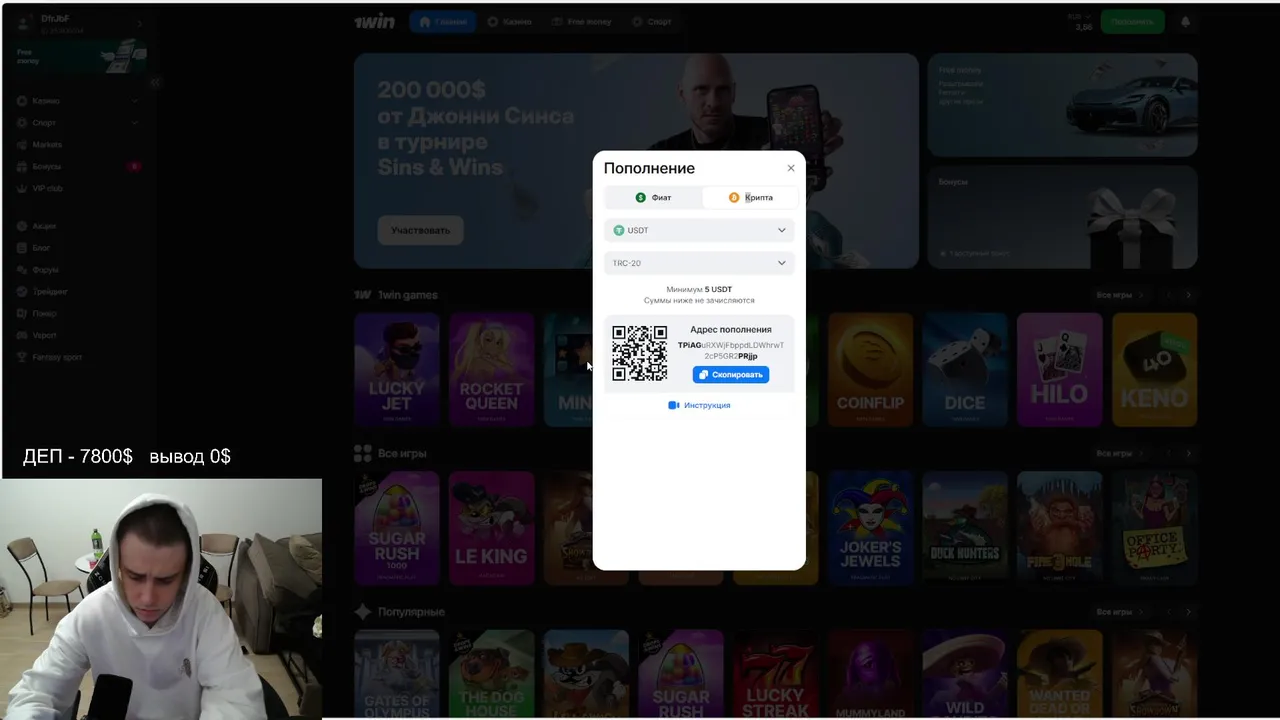
Task: Click the orange bitcoin Крипта icon
Action: (x=734, y=198)
